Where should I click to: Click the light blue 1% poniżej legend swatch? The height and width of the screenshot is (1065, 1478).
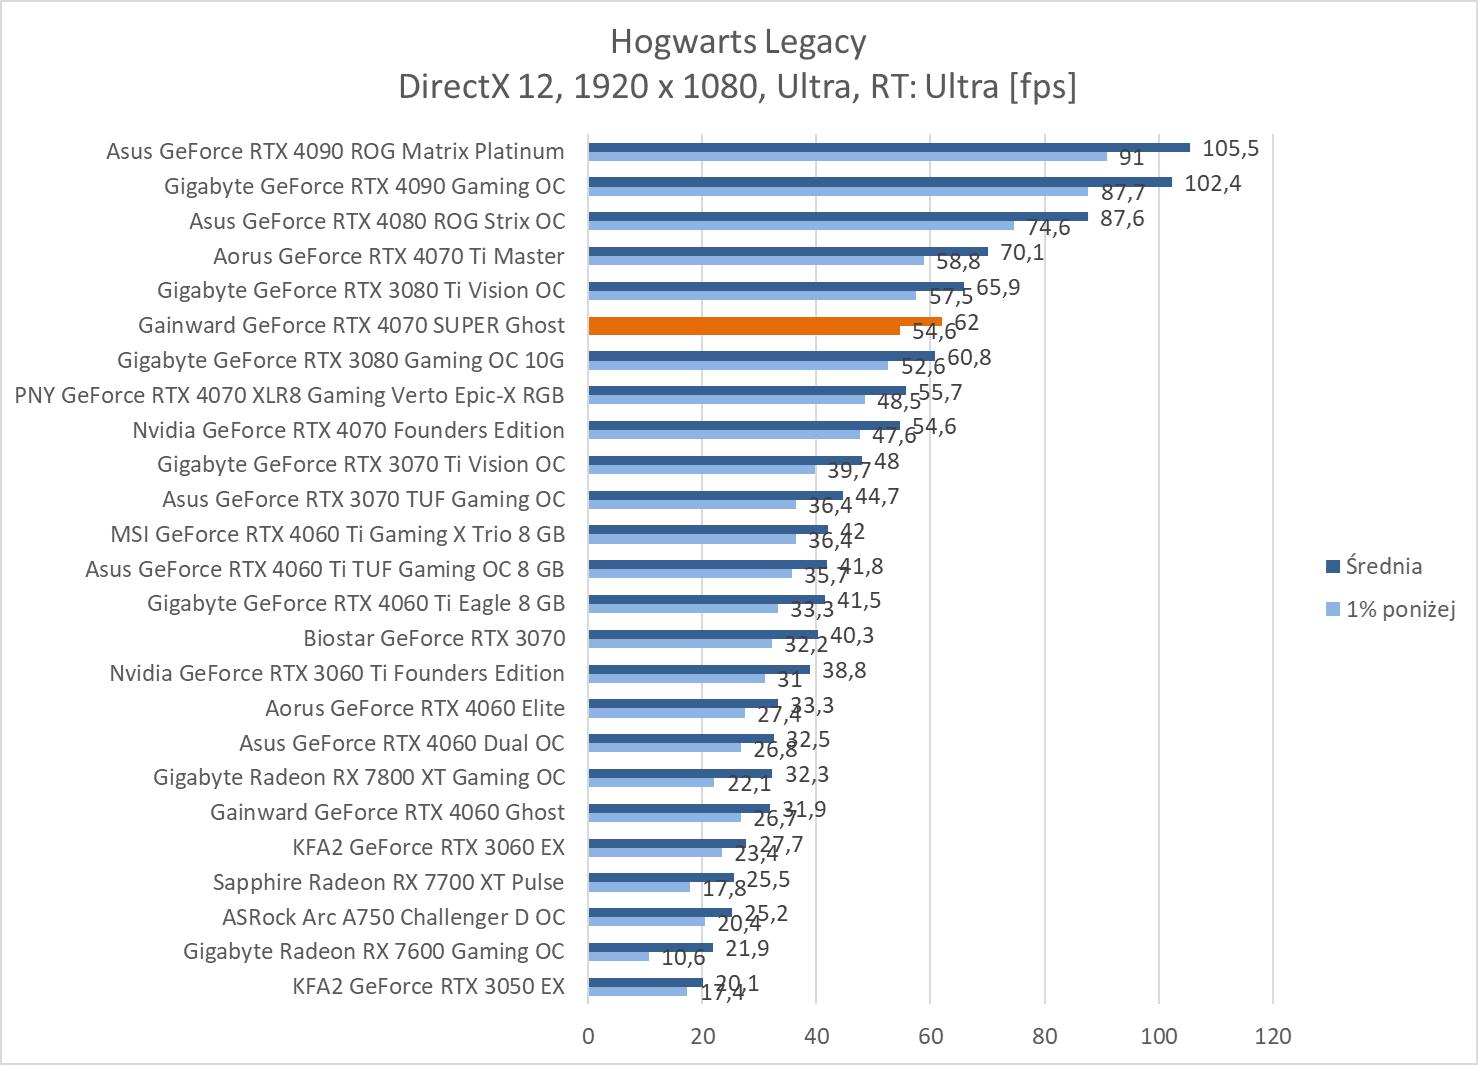point(1332,609)
